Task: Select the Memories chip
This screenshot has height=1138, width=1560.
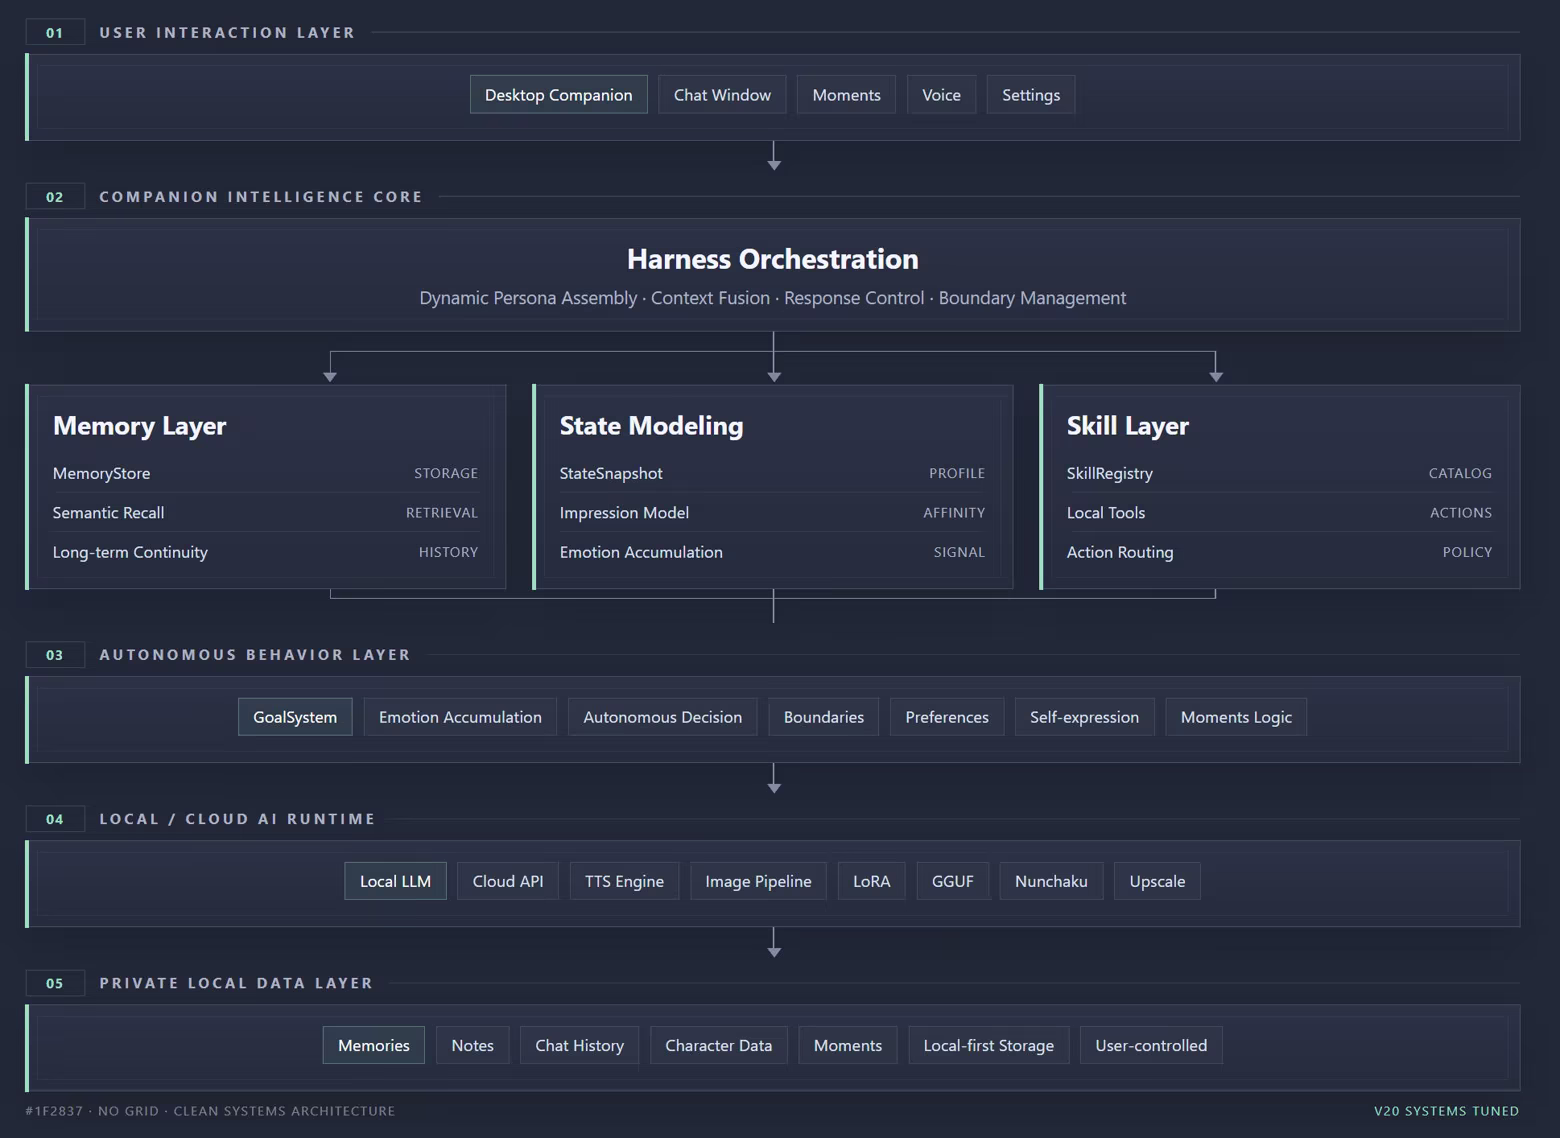Action: click(x=373, y=1045)
